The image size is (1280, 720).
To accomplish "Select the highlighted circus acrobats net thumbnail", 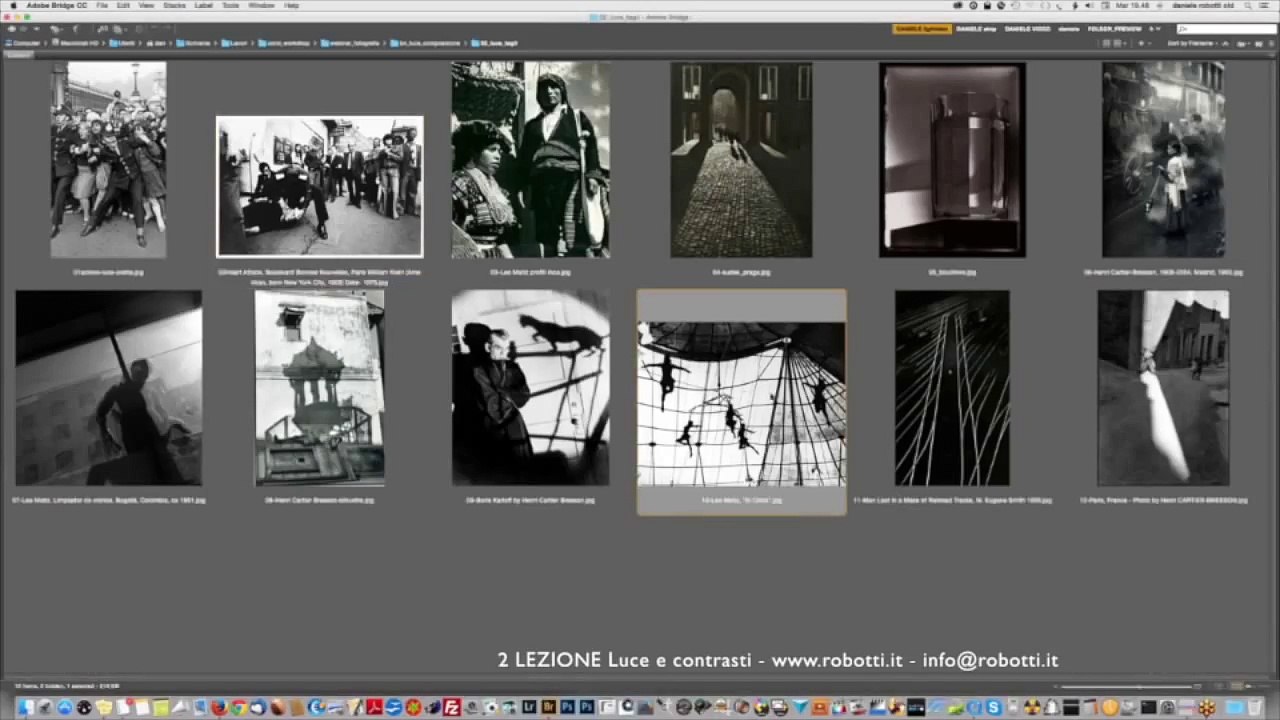I will [x=741, y=404].
